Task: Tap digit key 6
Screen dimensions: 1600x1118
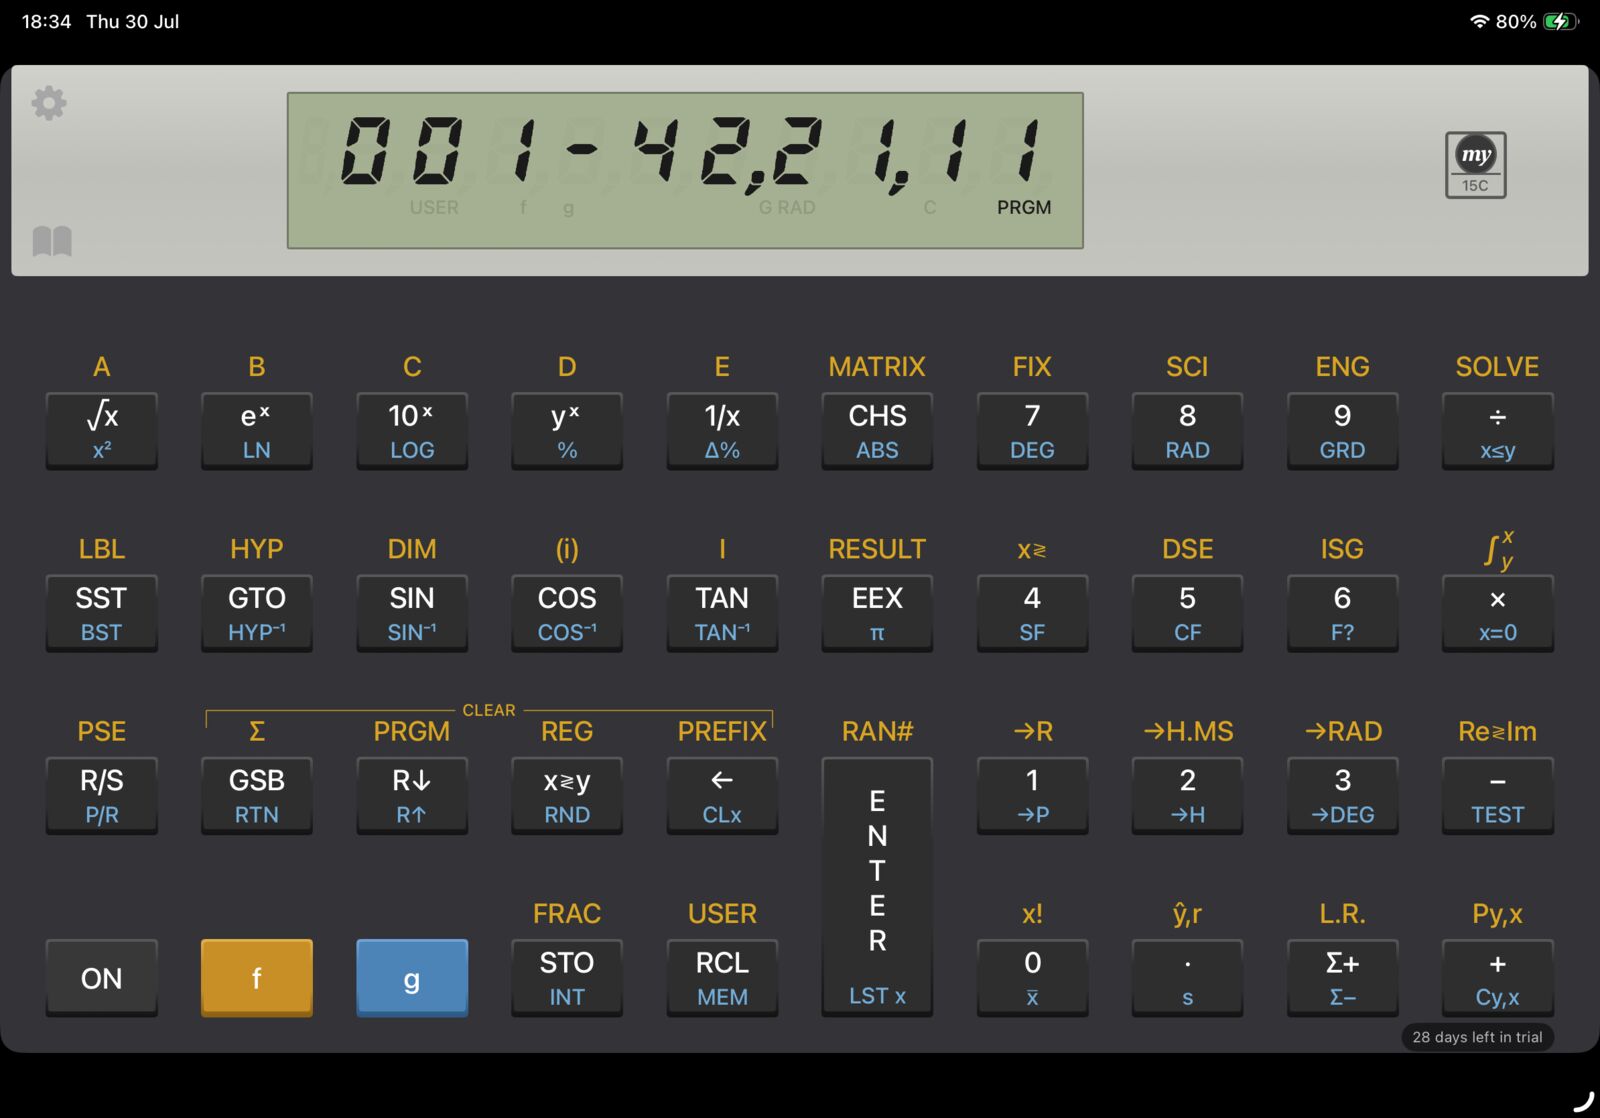Action: point(1342,613)
